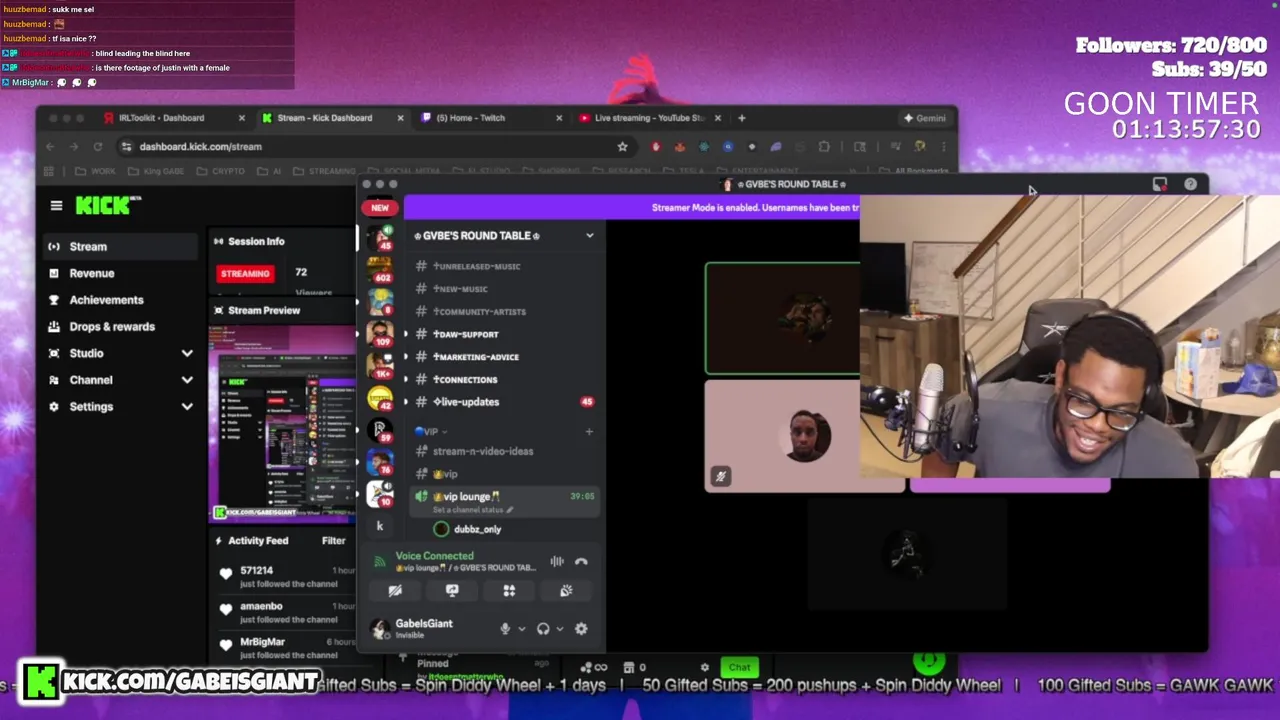This screenshot has width=1280, height=720.
Task: Select user dubbz_only in vip lounge
Action: tap(477, 529)
